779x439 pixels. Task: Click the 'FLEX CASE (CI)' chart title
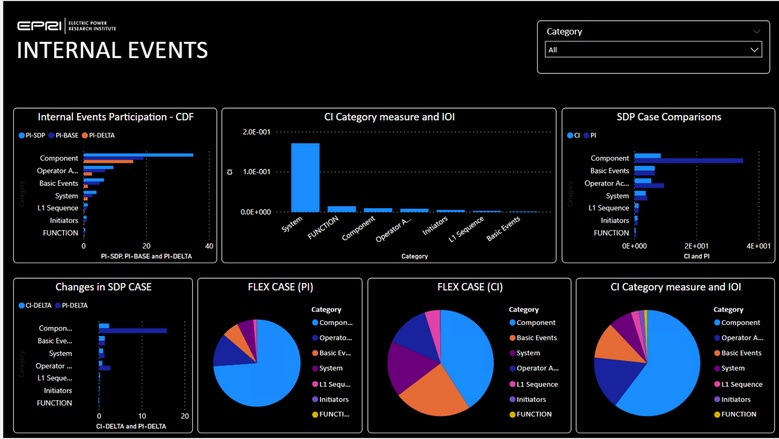pyautogui.click(x=469, y=287)
